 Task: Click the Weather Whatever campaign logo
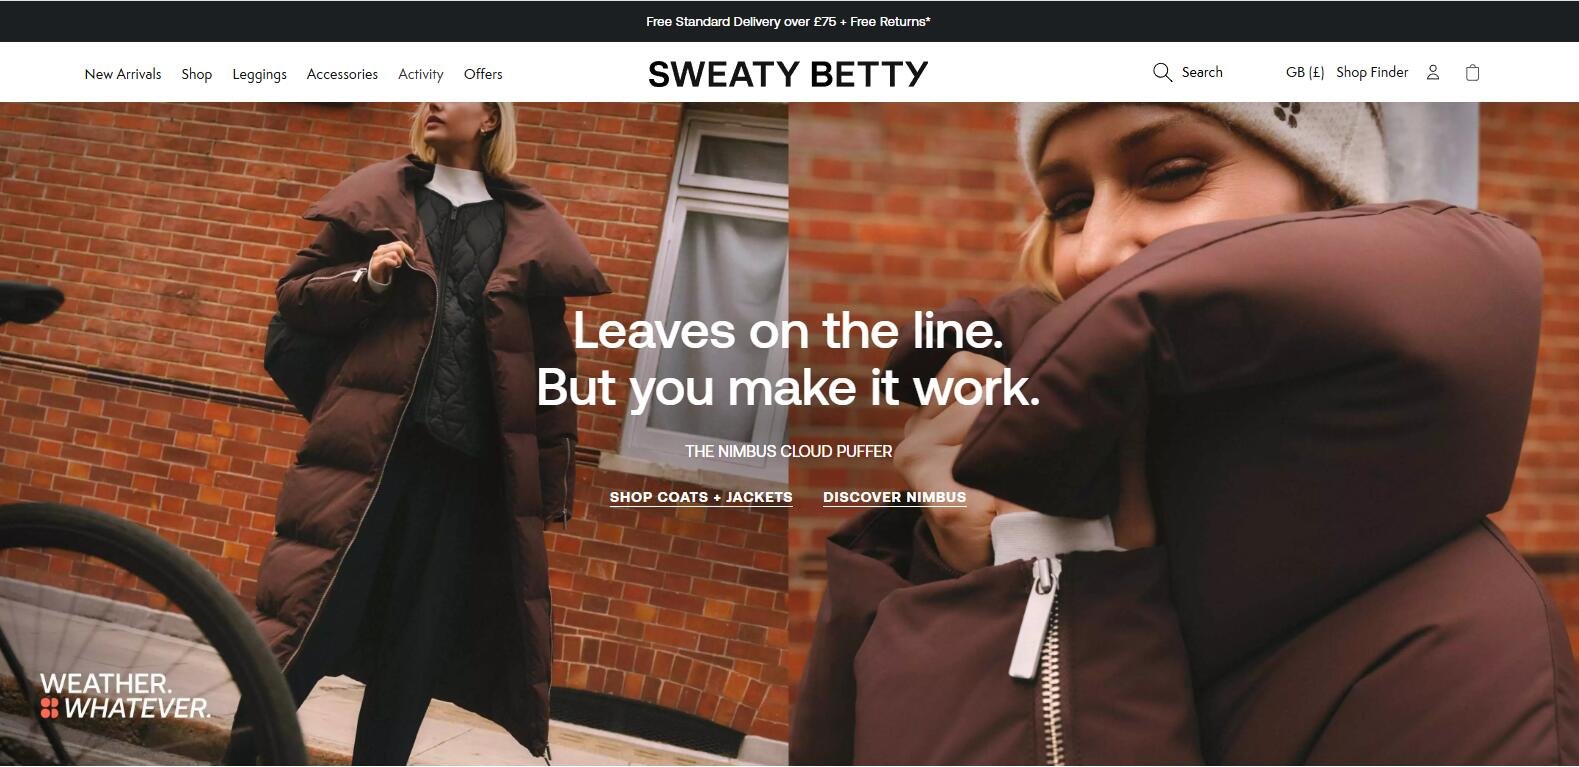(125, 696)
